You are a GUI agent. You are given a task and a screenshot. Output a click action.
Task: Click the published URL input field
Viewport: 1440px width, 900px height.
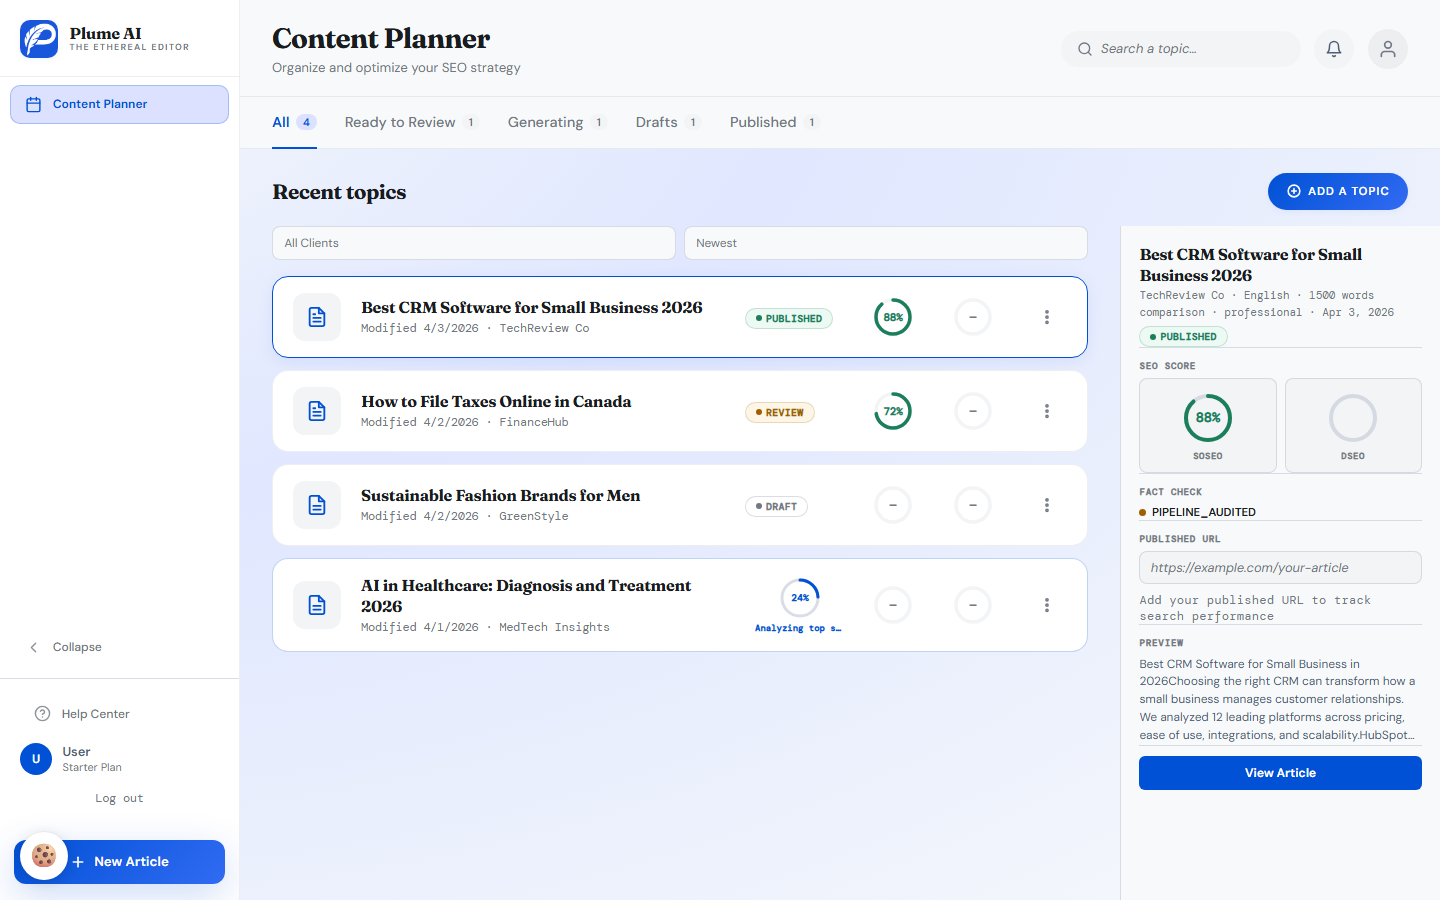pyautogui.click(x=1280, y=567)
